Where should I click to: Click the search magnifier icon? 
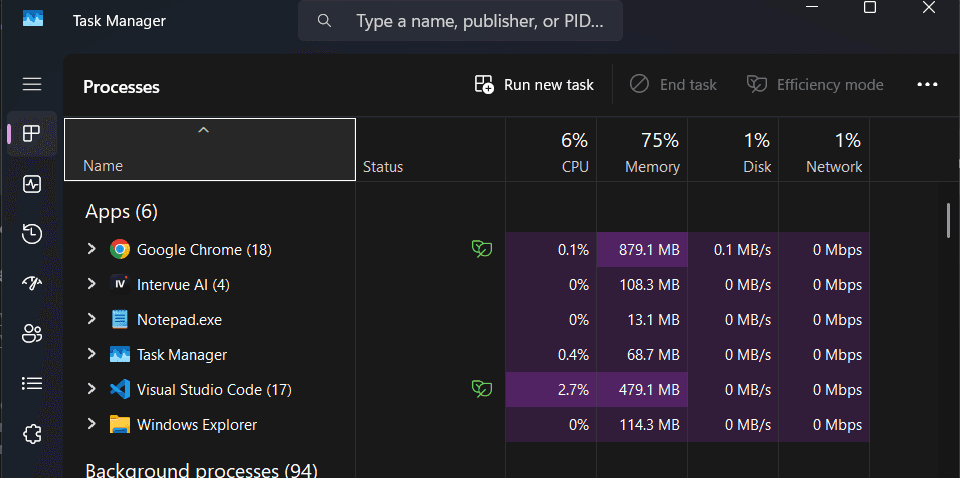pyautogui.click(x=324, y=21)
